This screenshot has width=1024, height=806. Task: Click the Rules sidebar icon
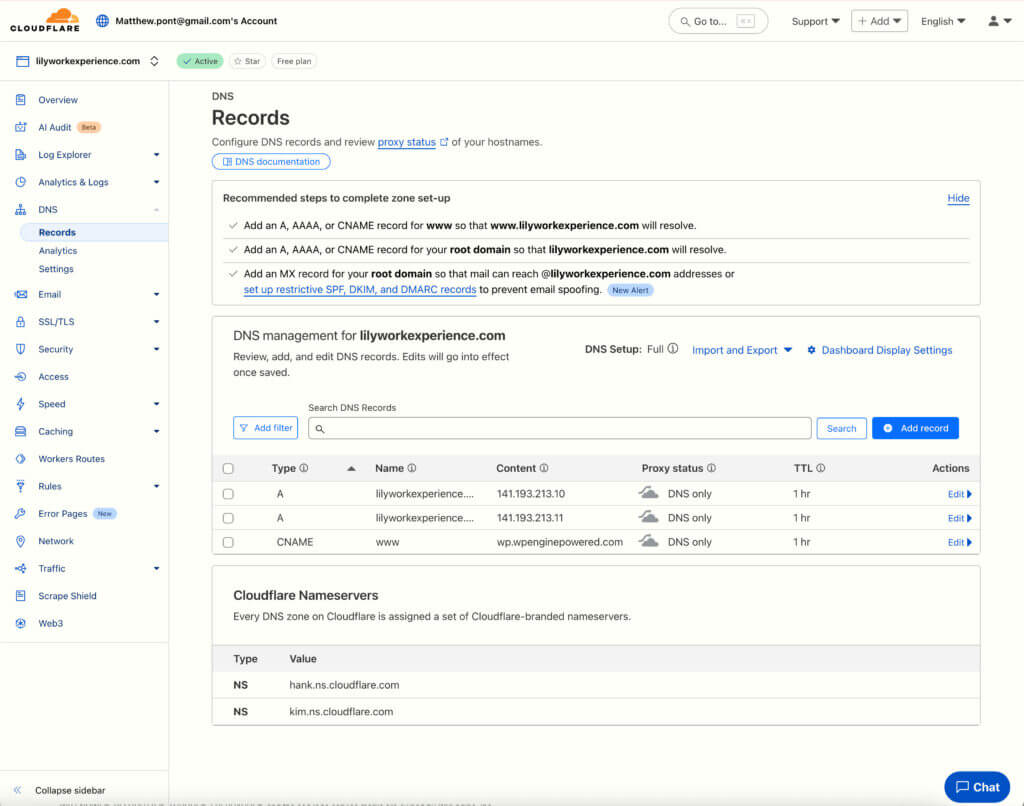coord(21,487)
